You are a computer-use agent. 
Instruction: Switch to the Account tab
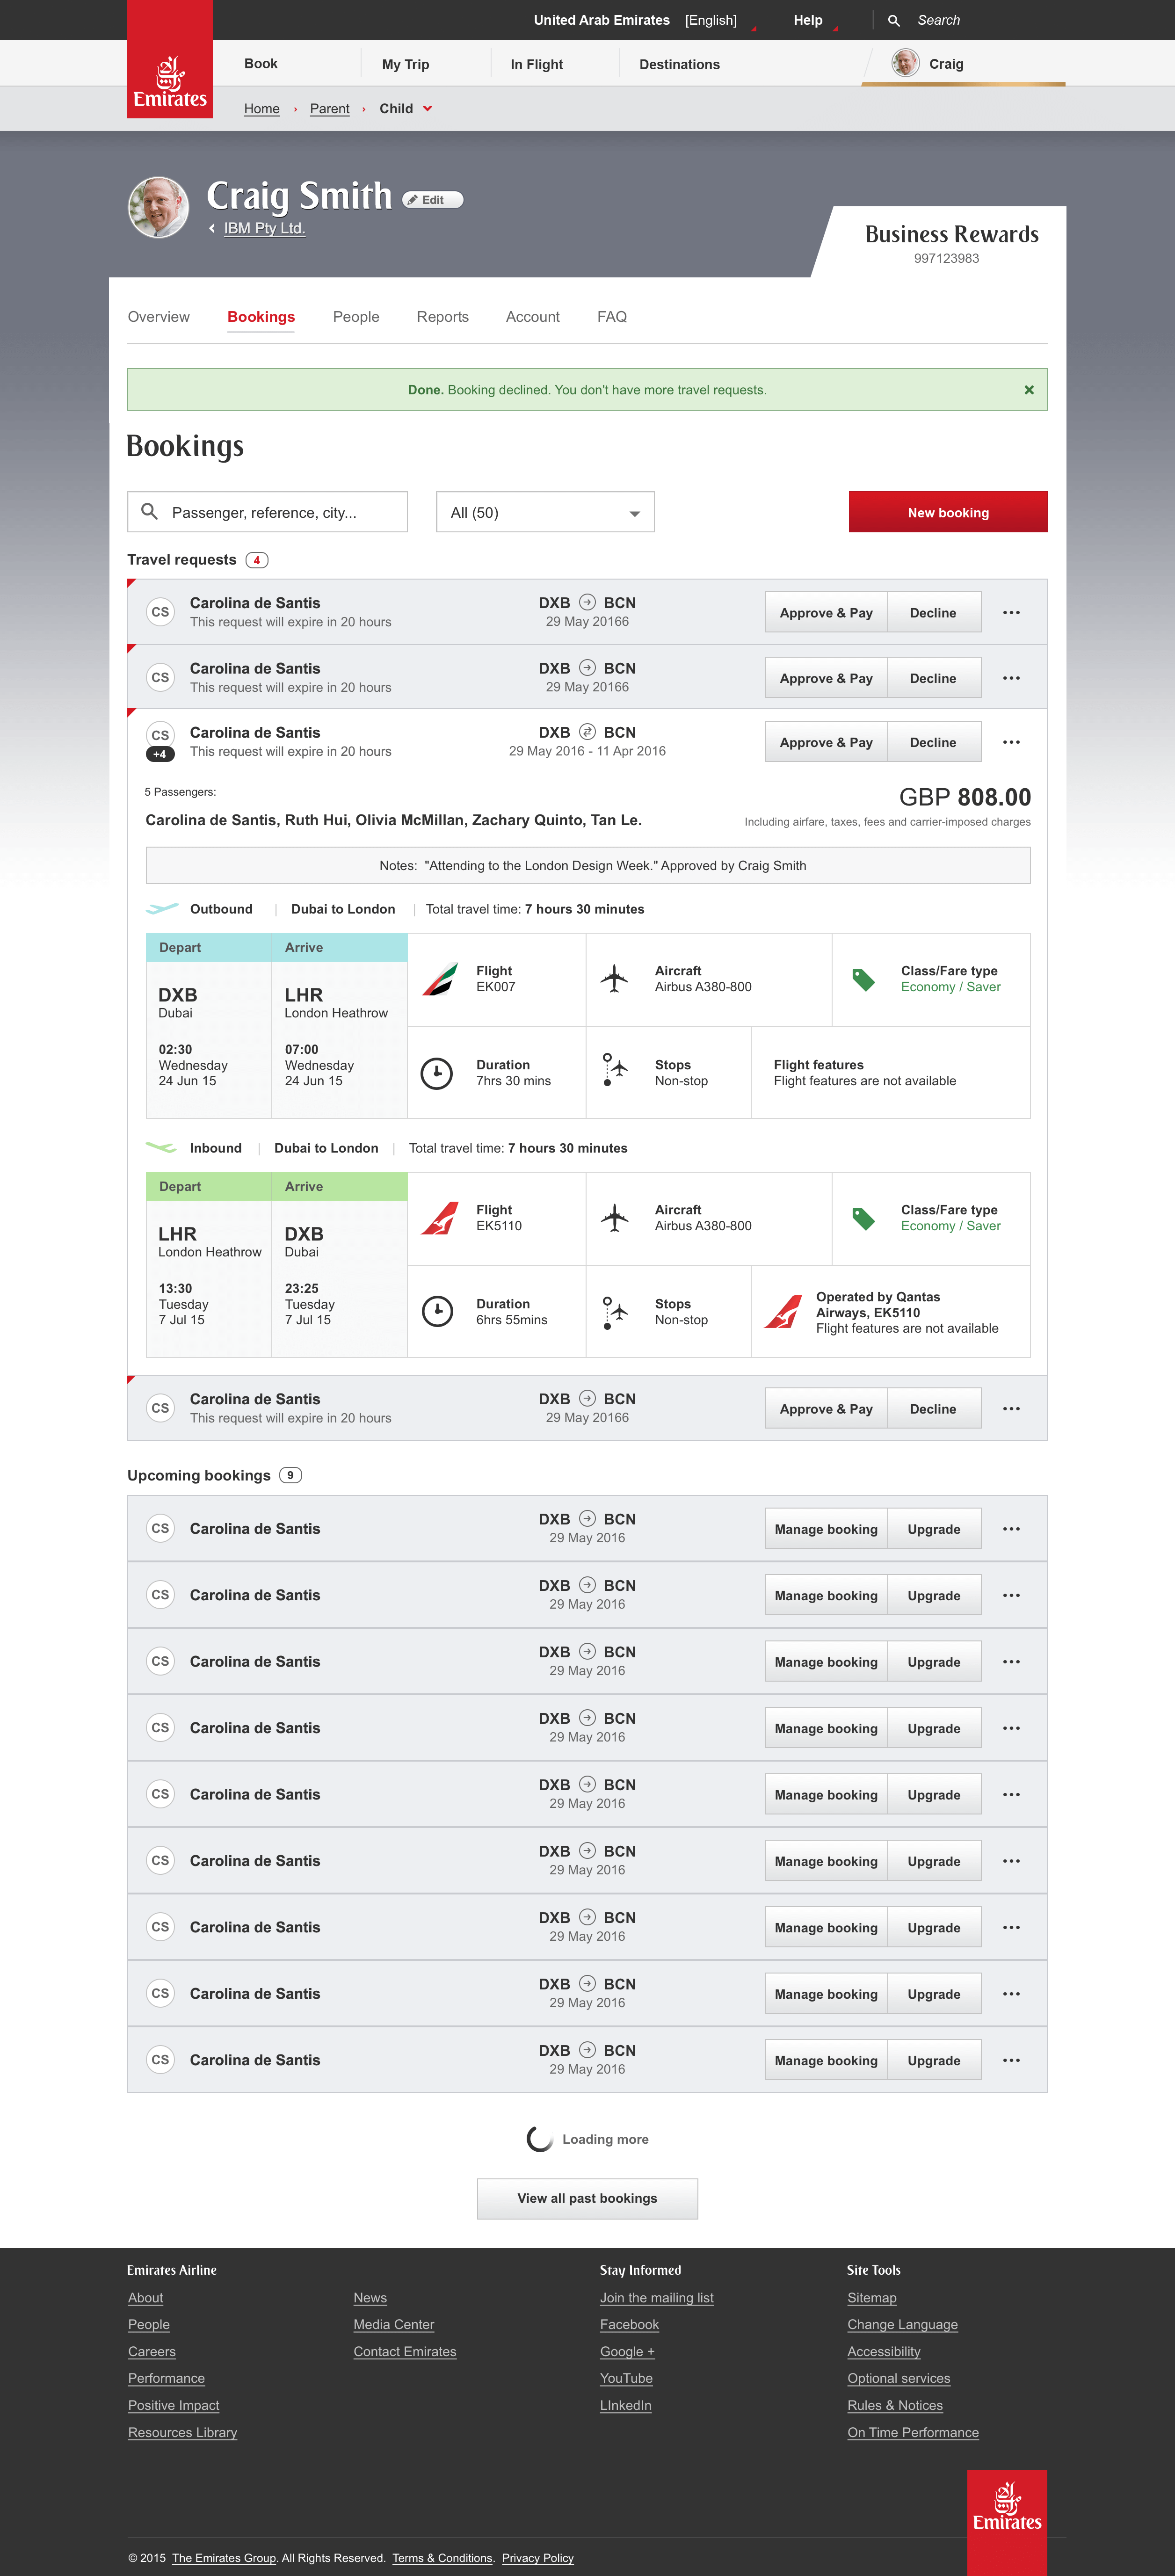tap(532, 316)
